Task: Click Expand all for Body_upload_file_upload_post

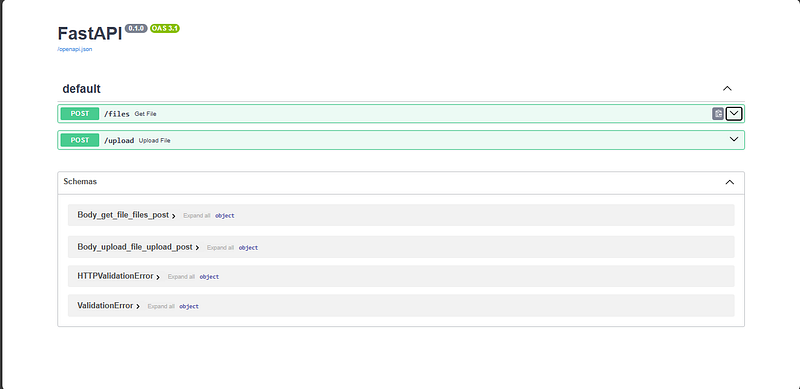Action: click(x=220, y=248)
